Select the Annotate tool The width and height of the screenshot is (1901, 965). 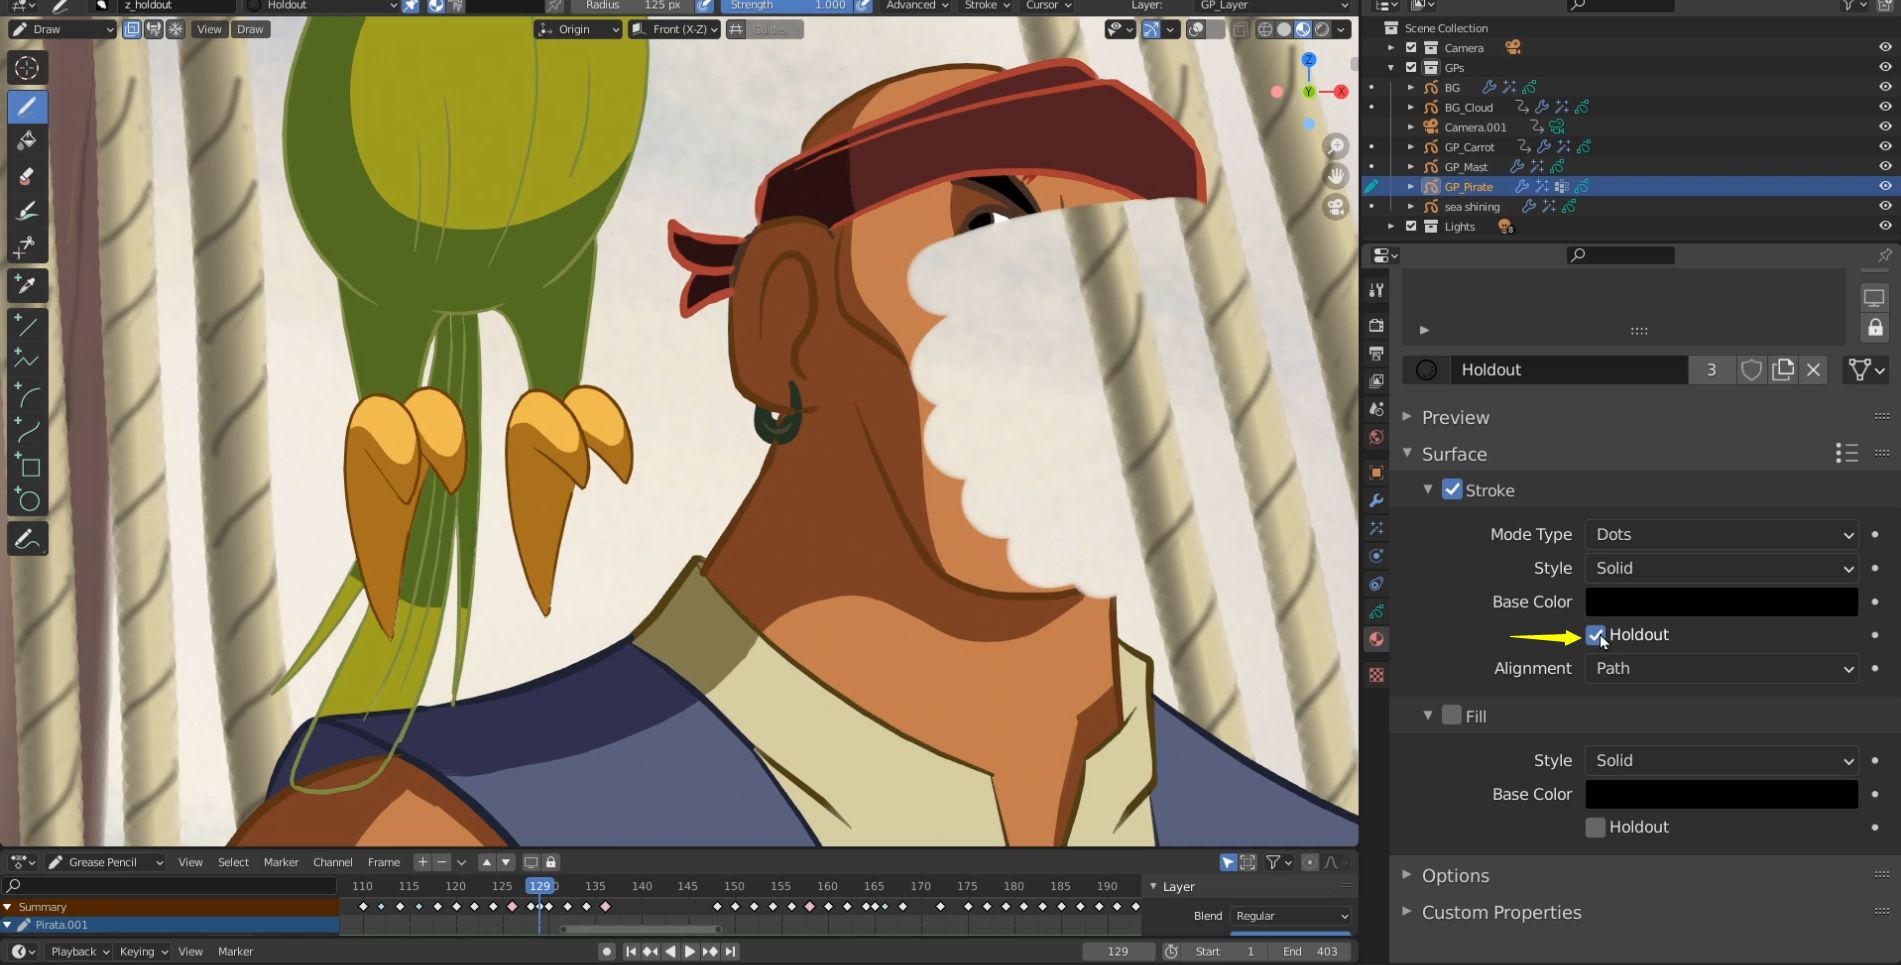click(27, 539)
